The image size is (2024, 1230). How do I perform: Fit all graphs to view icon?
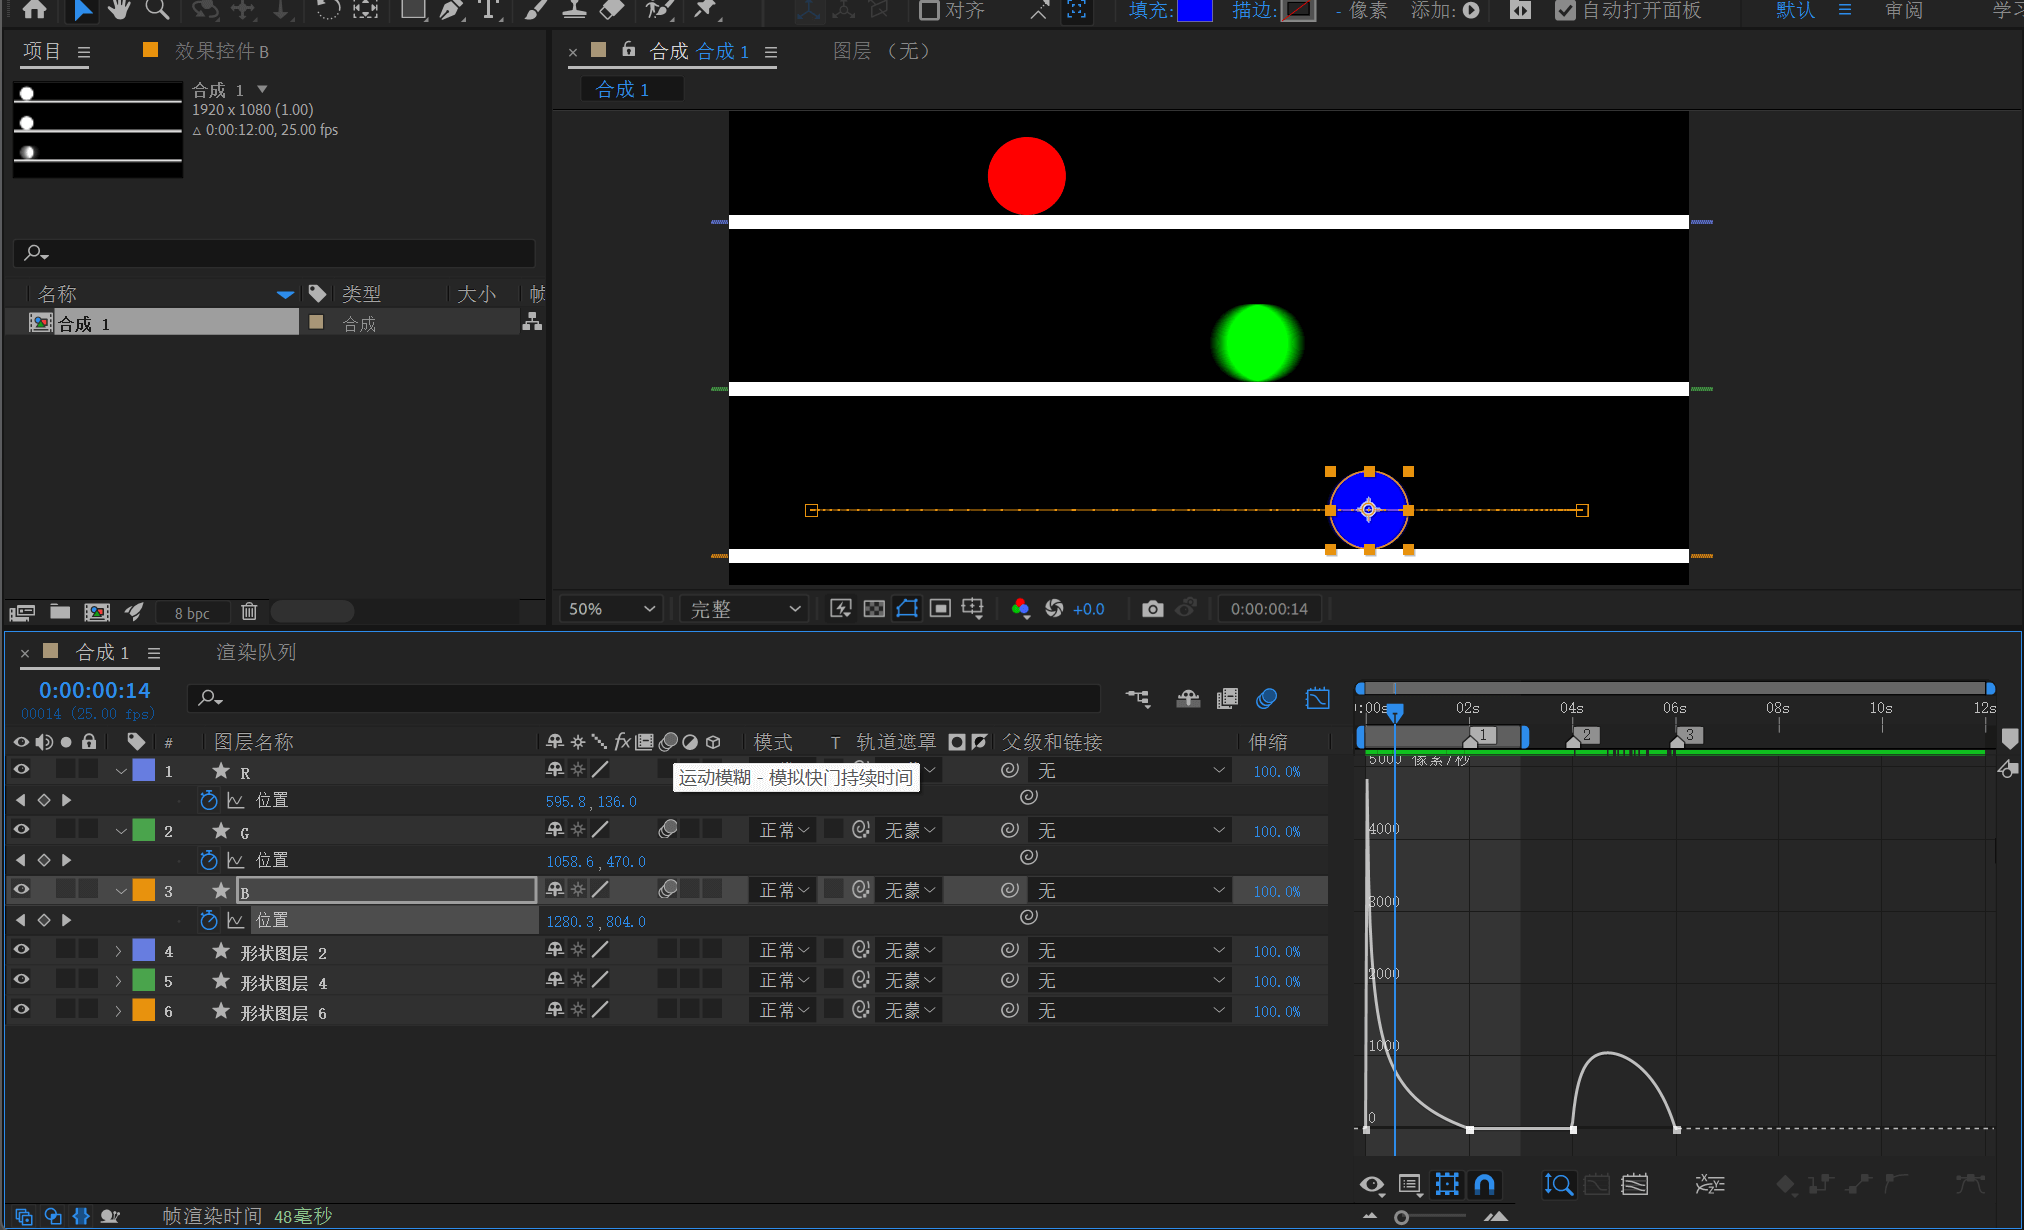point(1635,1185)
